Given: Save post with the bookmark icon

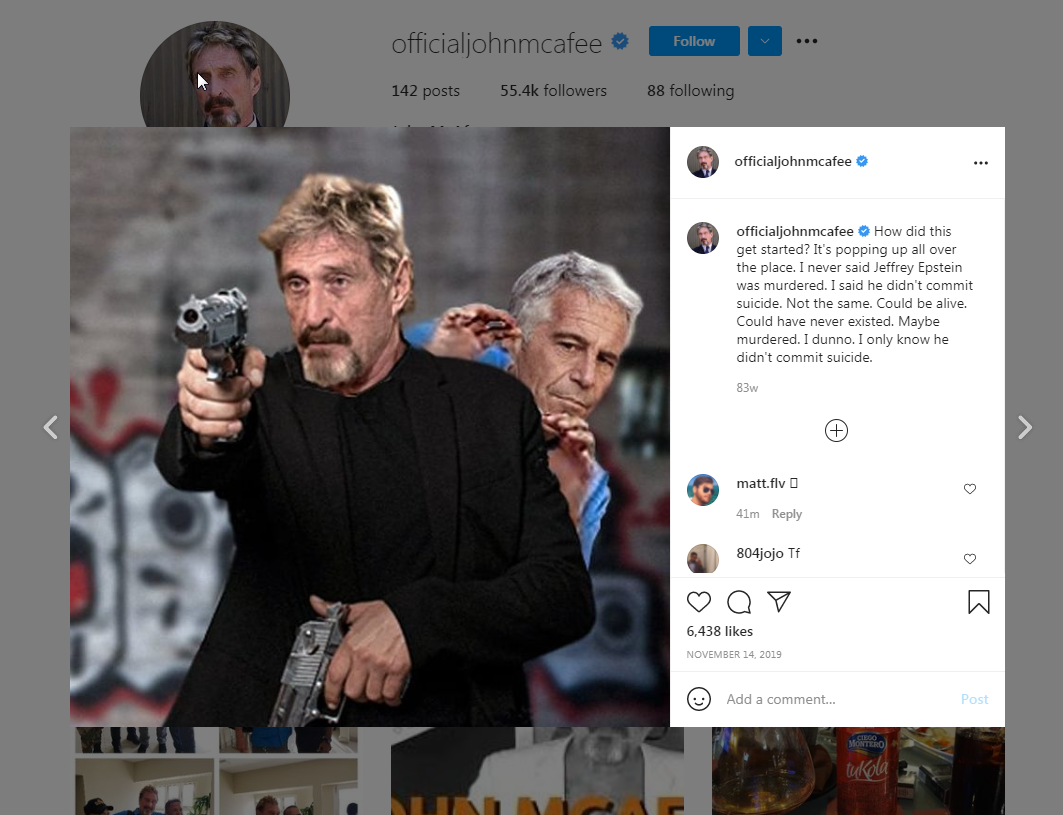Looking at the screenshot, I should tap(979, 602).
